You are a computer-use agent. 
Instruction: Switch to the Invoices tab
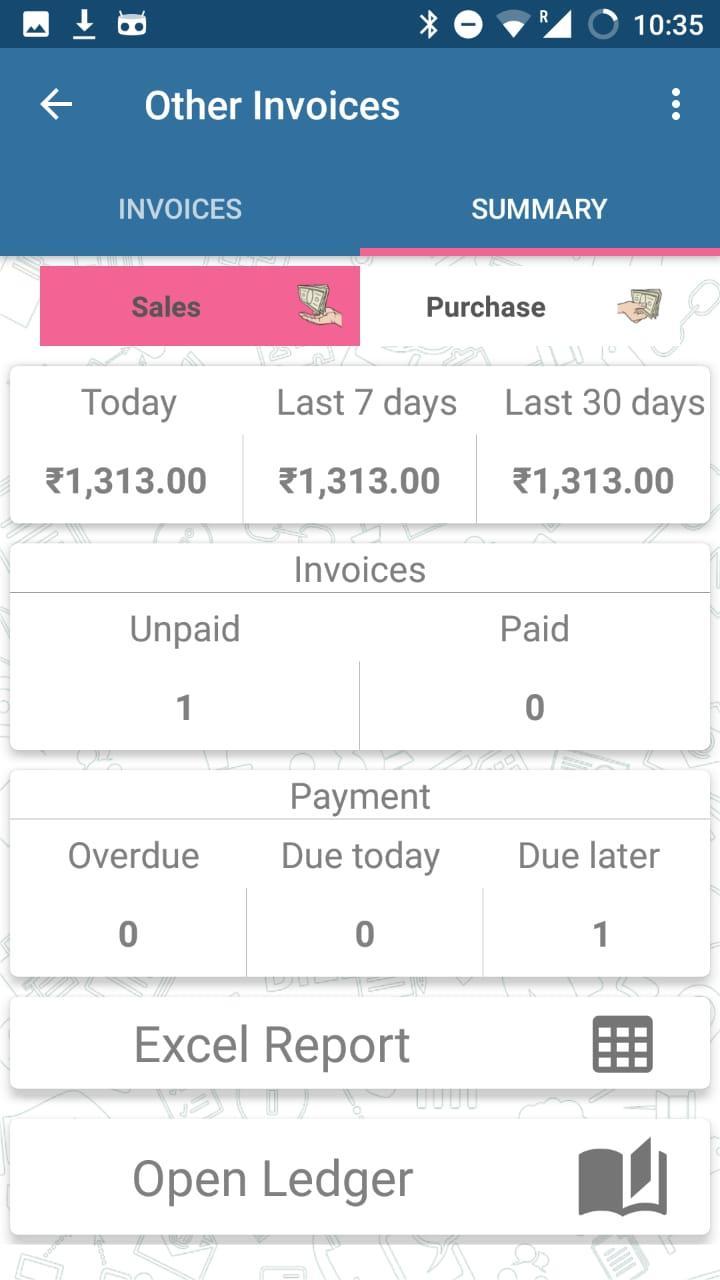coord(180,209)
